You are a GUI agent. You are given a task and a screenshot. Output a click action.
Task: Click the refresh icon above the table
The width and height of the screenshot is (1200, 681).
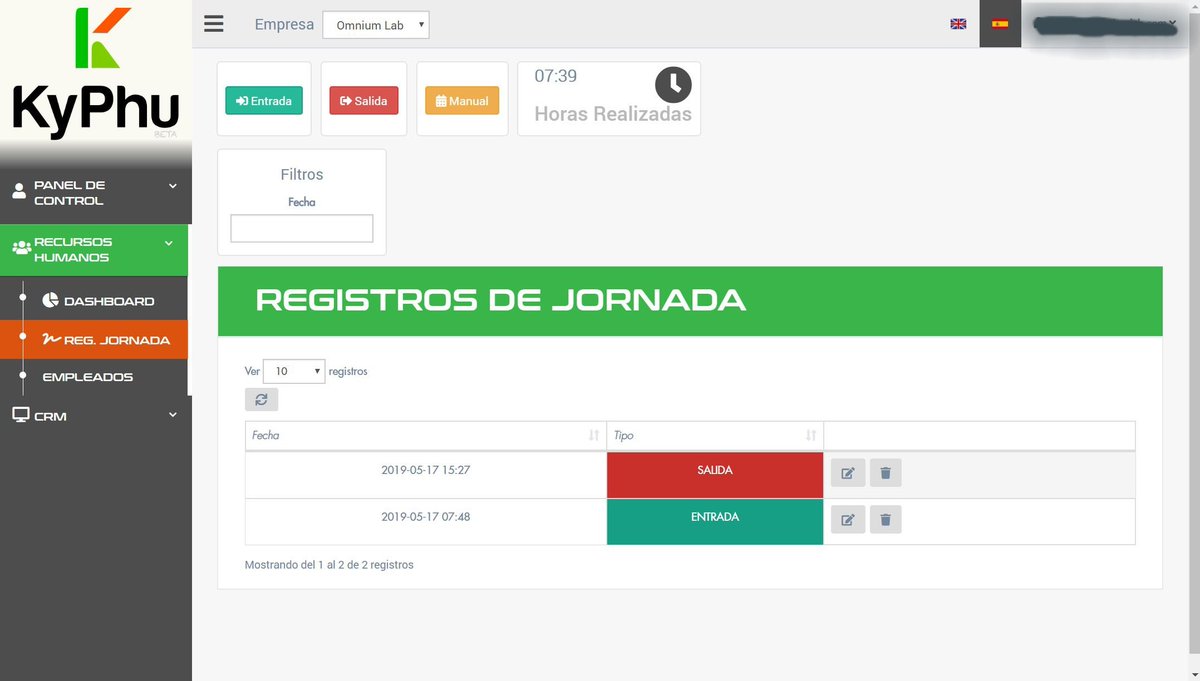(261, 399)
